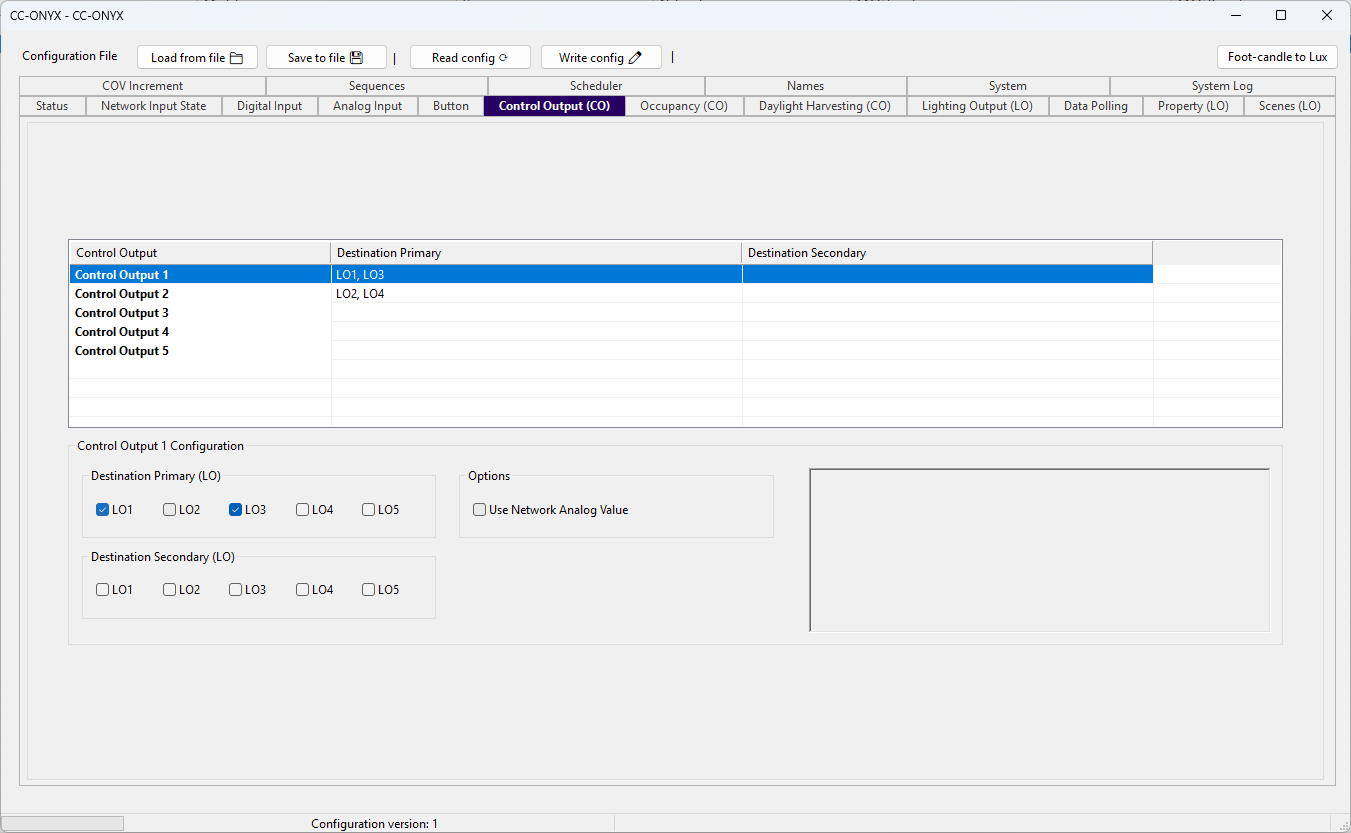This screenshot has height=833, width=1351.
Task: Click the 'LO2, LO4' destination cell
Action: click(x=536, y=294)
